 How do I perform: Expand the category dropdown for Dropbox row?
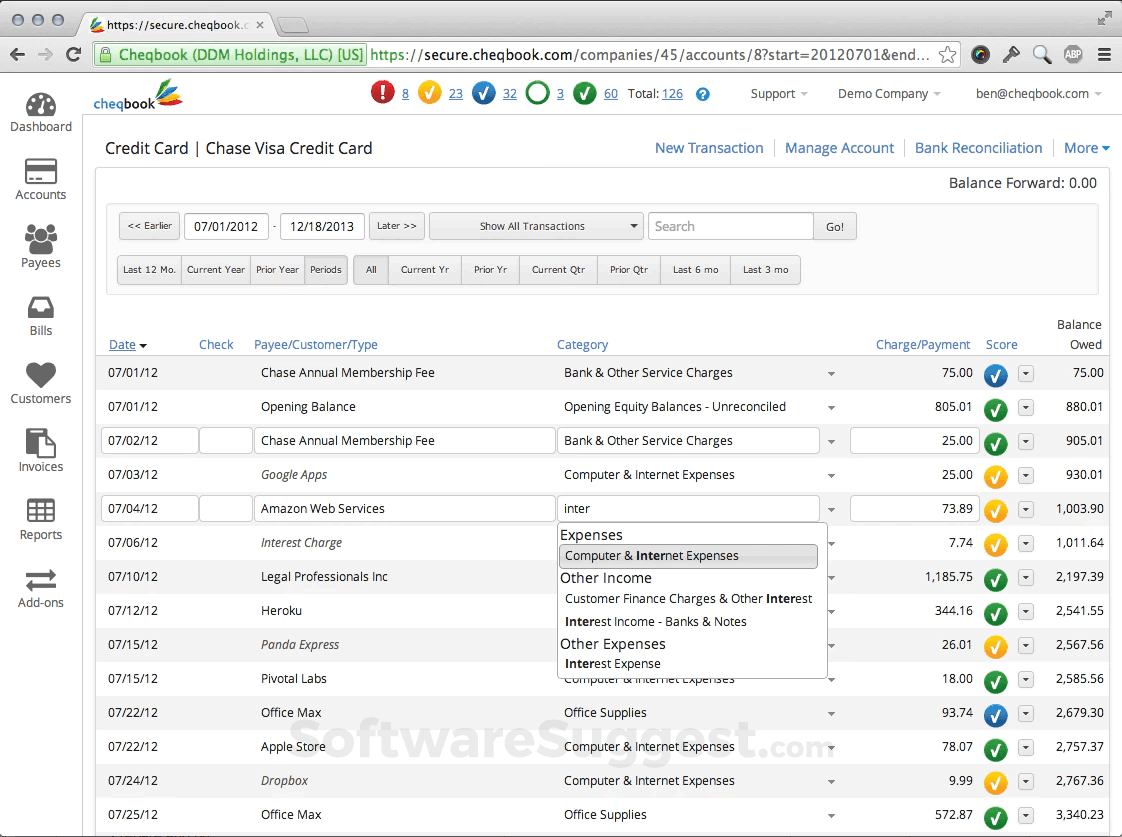[831, 783]
